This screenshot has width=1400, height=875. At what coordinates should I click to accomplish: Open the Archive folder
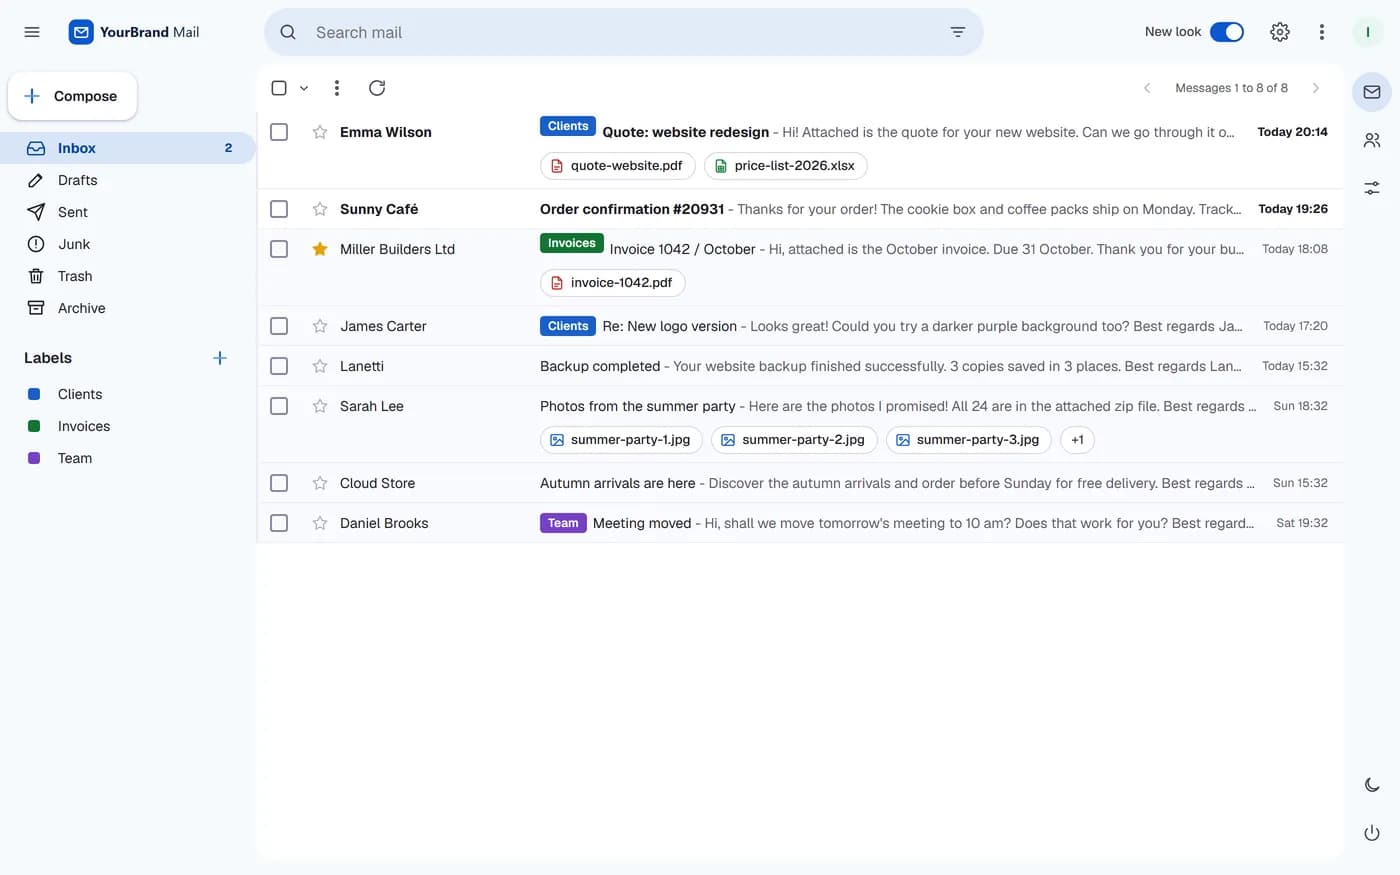tap(128, 308)
